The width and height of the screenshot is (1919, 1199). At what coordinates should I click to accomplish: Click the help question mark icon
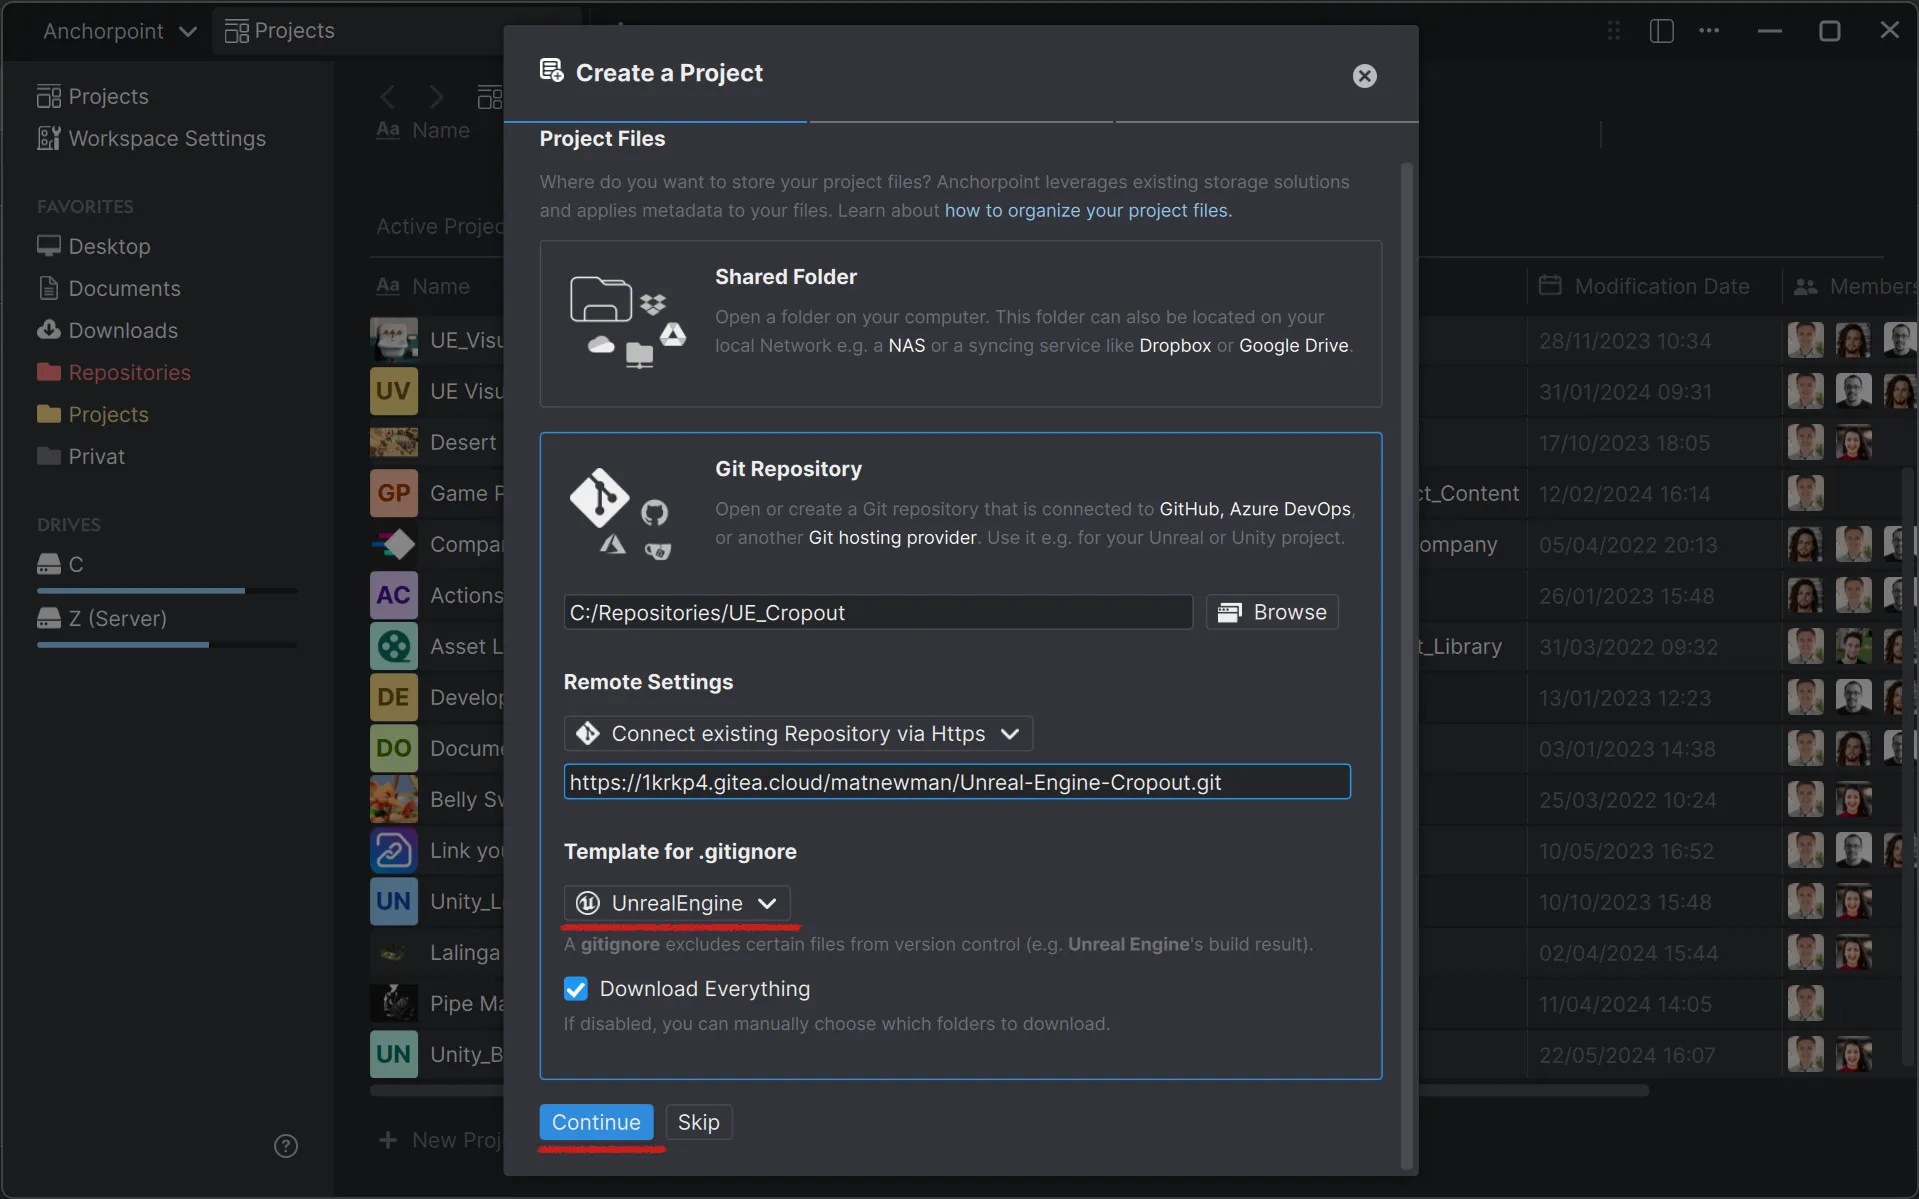coord(285,1144)
